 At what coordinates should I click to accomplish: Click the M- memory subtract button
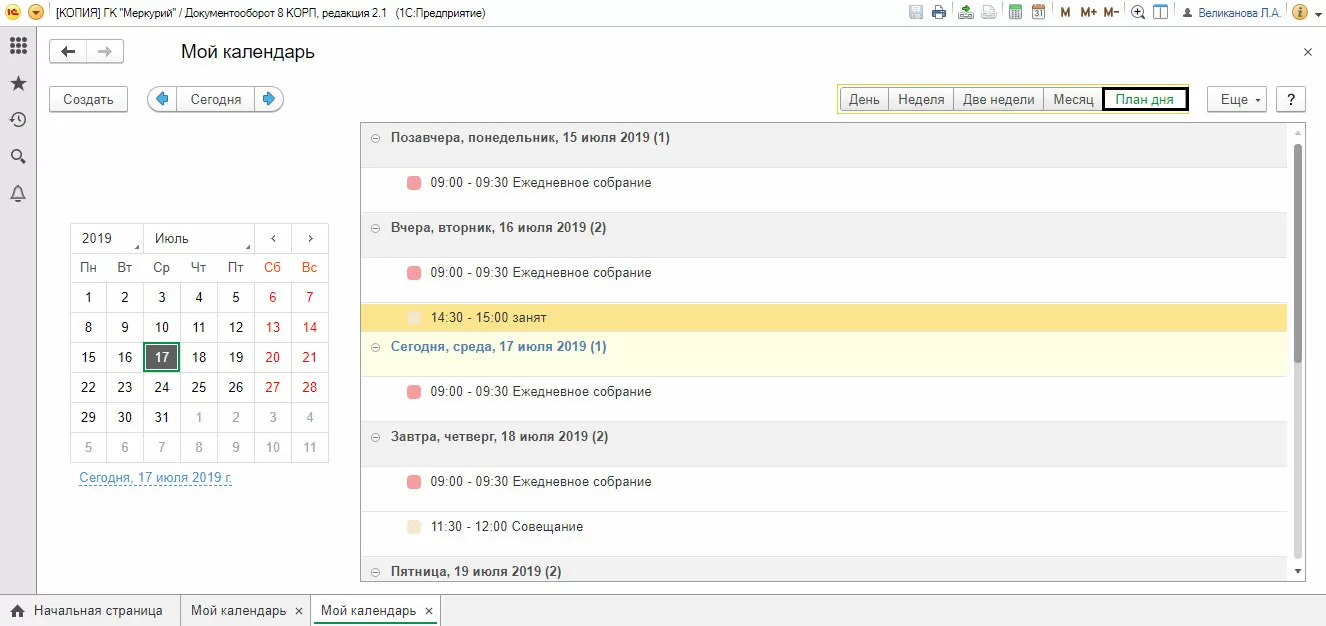(1111, 12)
